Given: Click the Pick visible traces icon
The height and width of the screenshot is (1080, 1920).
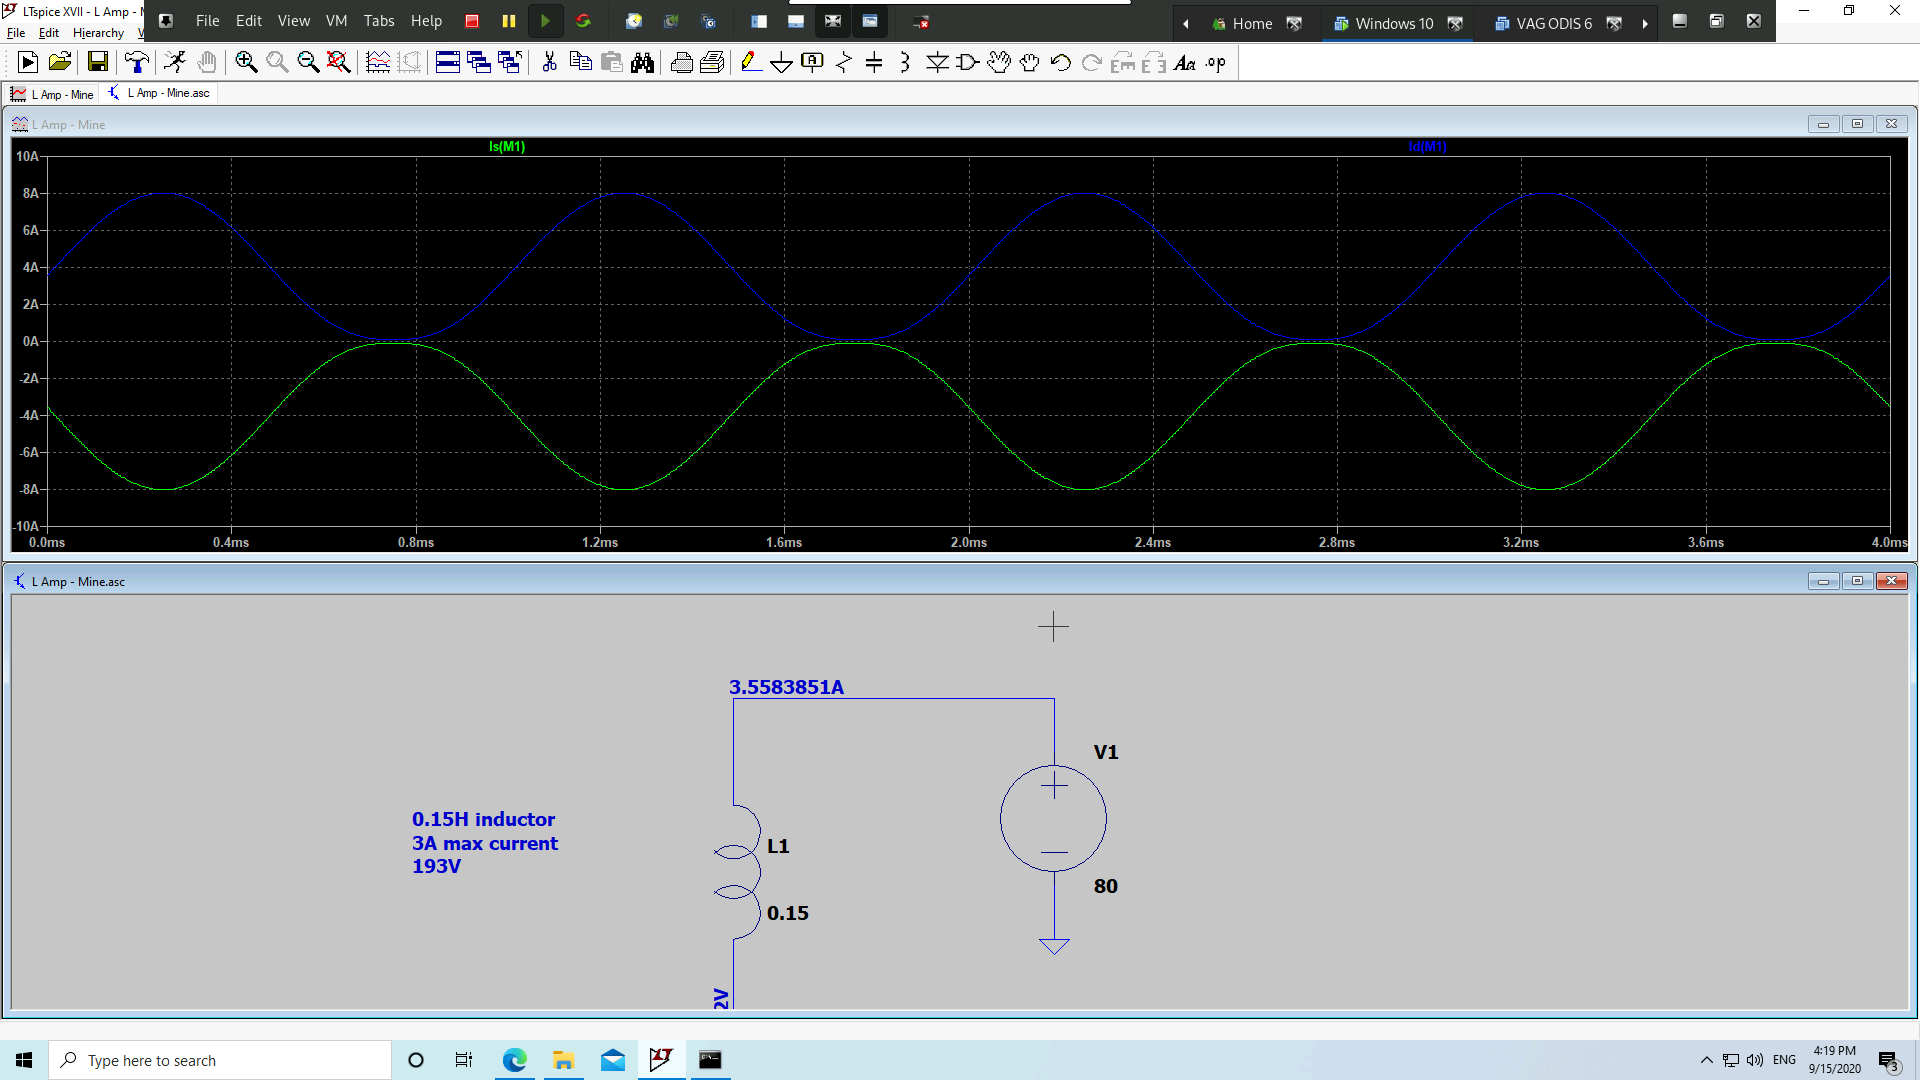Looking at the screenshot, I should (x=378, y=63).
